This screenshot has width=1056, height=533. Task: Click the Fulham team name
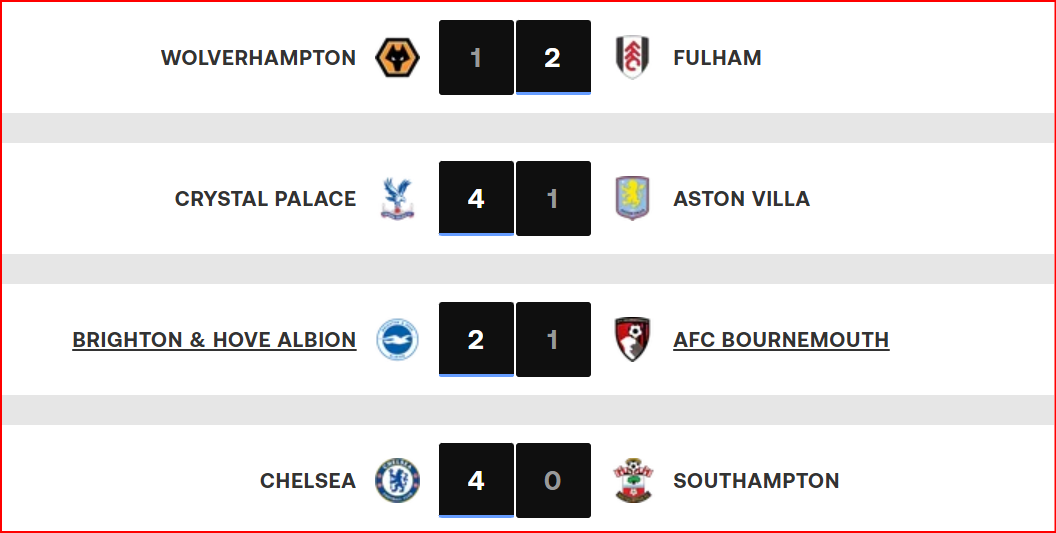717,58
